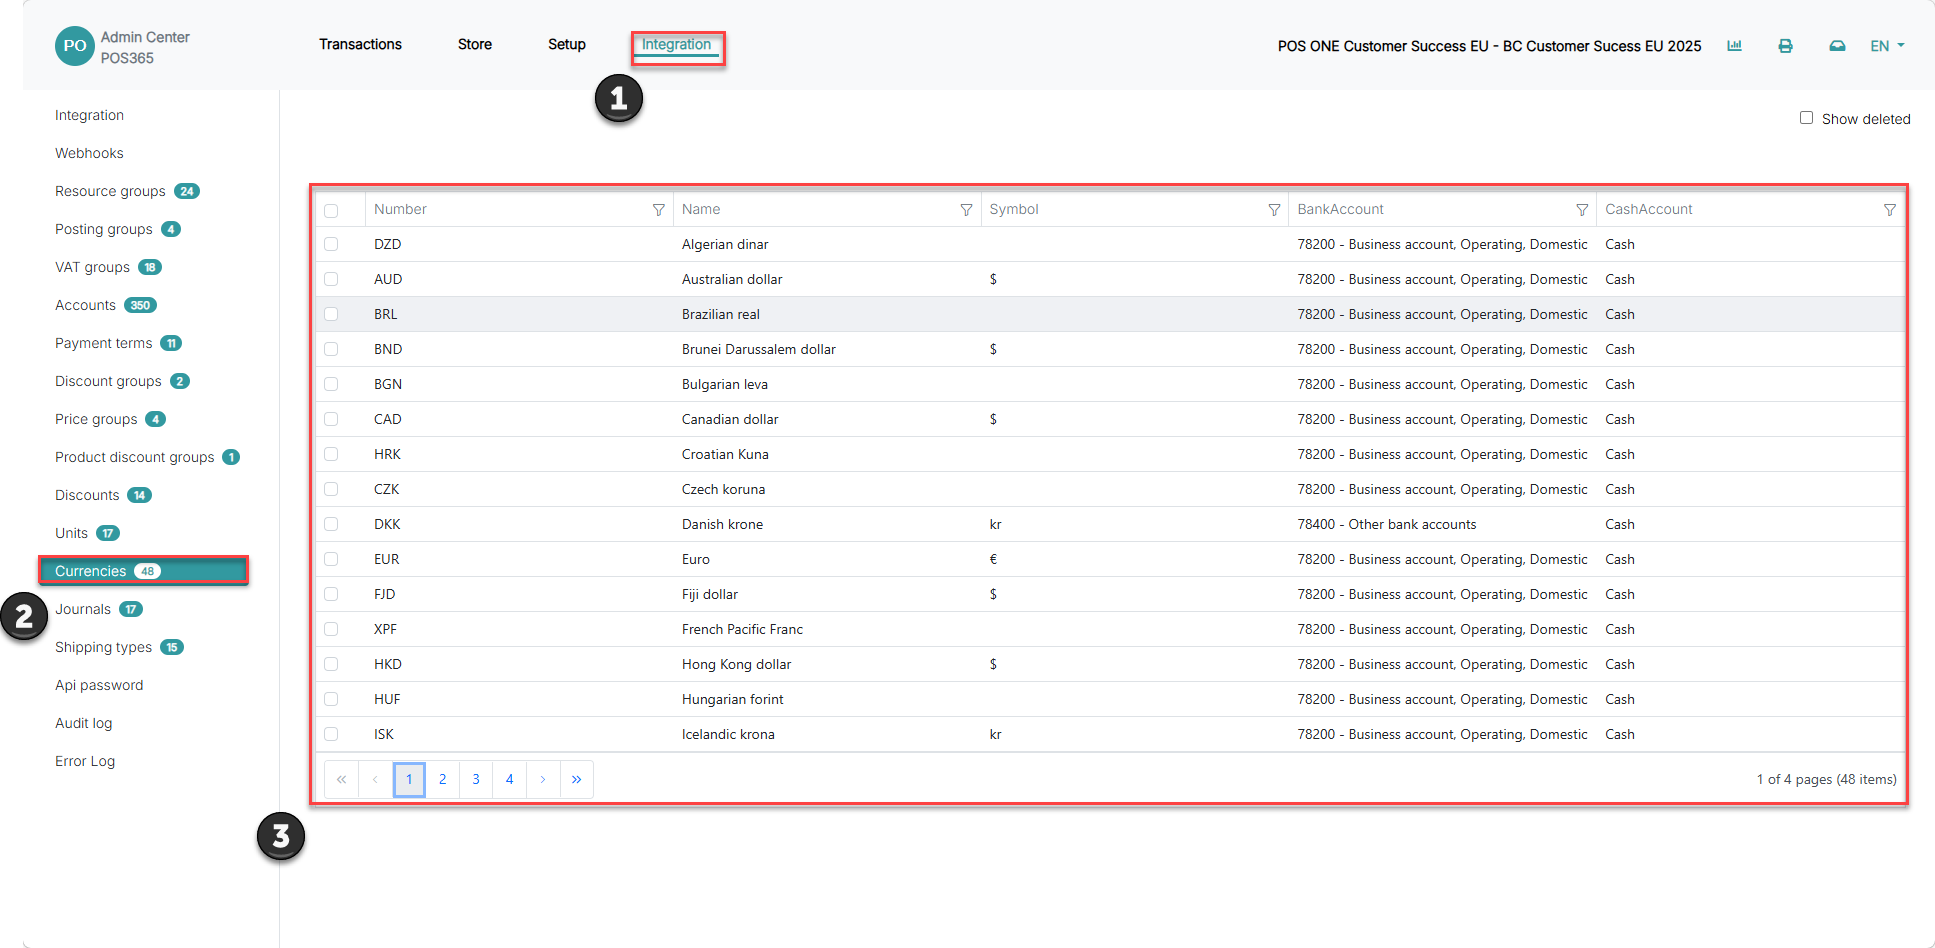Open the statistics chart icon
The width and height of the screenshot is (1935, 948).
click(1734, 46)
